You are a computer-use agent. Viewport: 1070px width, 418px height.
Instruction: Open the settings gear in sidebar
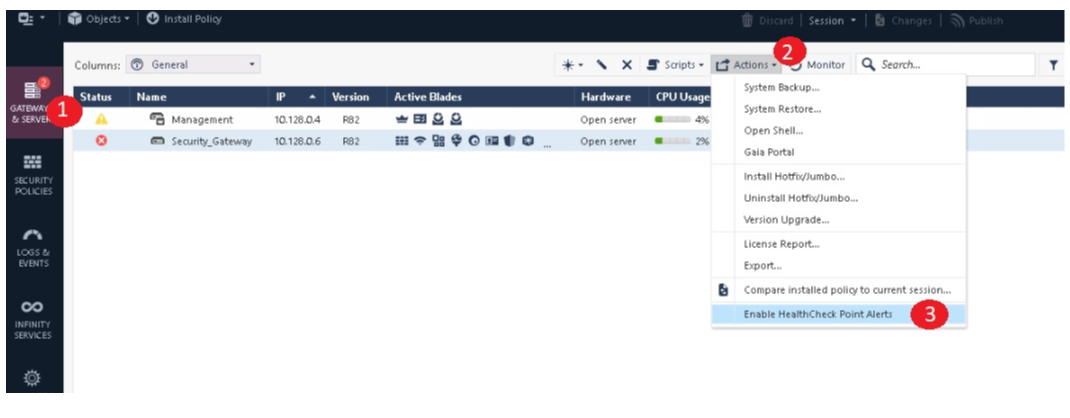pos(33,377)
